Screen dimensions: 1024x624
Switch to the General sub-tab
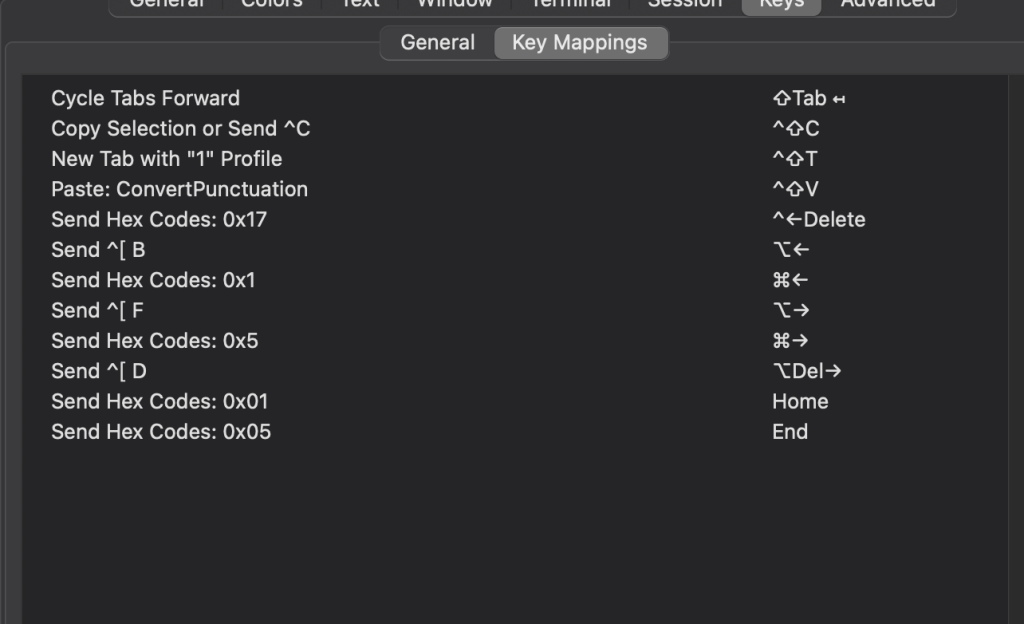tap(438, 42)
